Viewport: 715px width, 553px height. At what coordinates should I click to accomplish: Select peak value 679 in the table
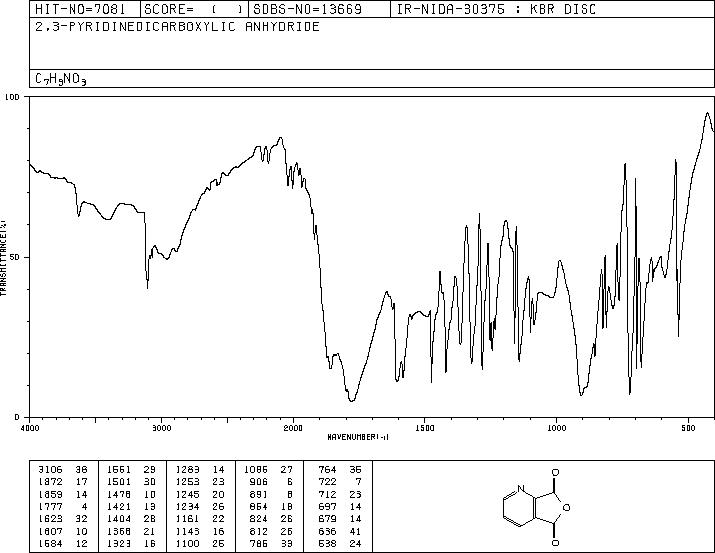click(327, 519)
